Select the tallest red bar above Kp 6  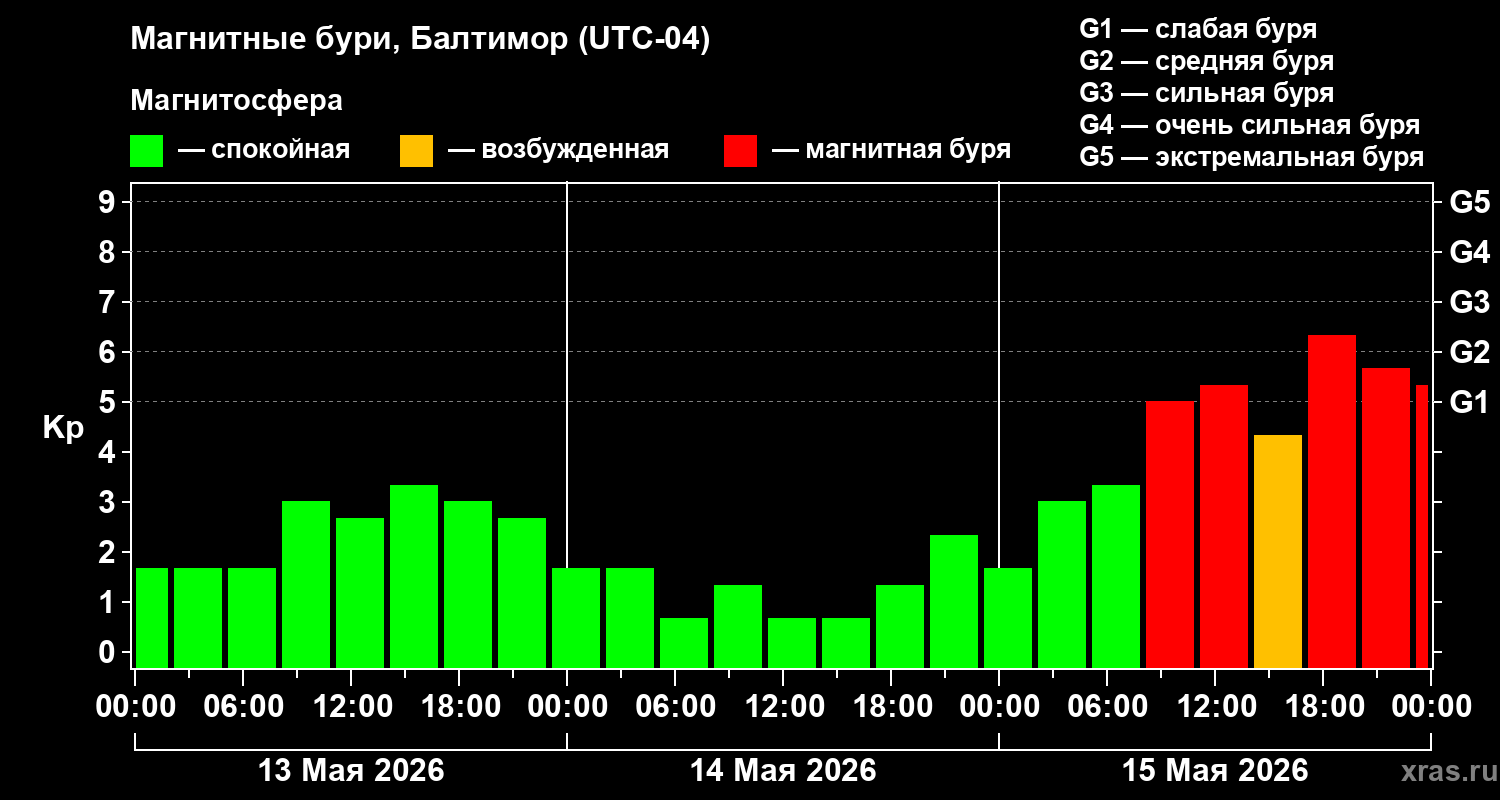coord(1332,501)
